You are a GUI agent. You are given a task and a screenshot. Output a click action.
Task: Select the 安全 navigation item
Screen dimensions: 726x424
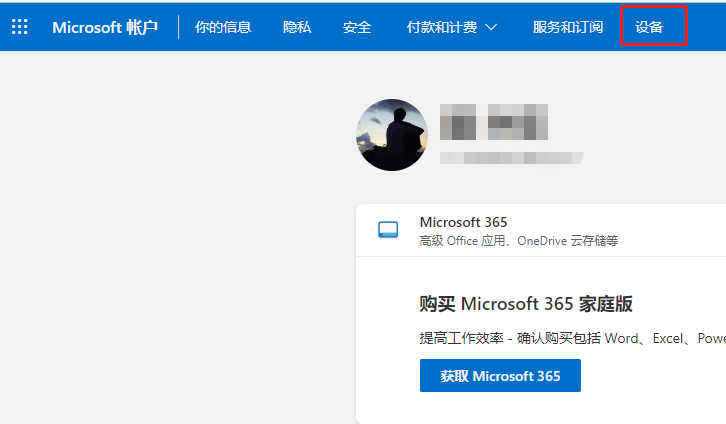tap(357, 27)
